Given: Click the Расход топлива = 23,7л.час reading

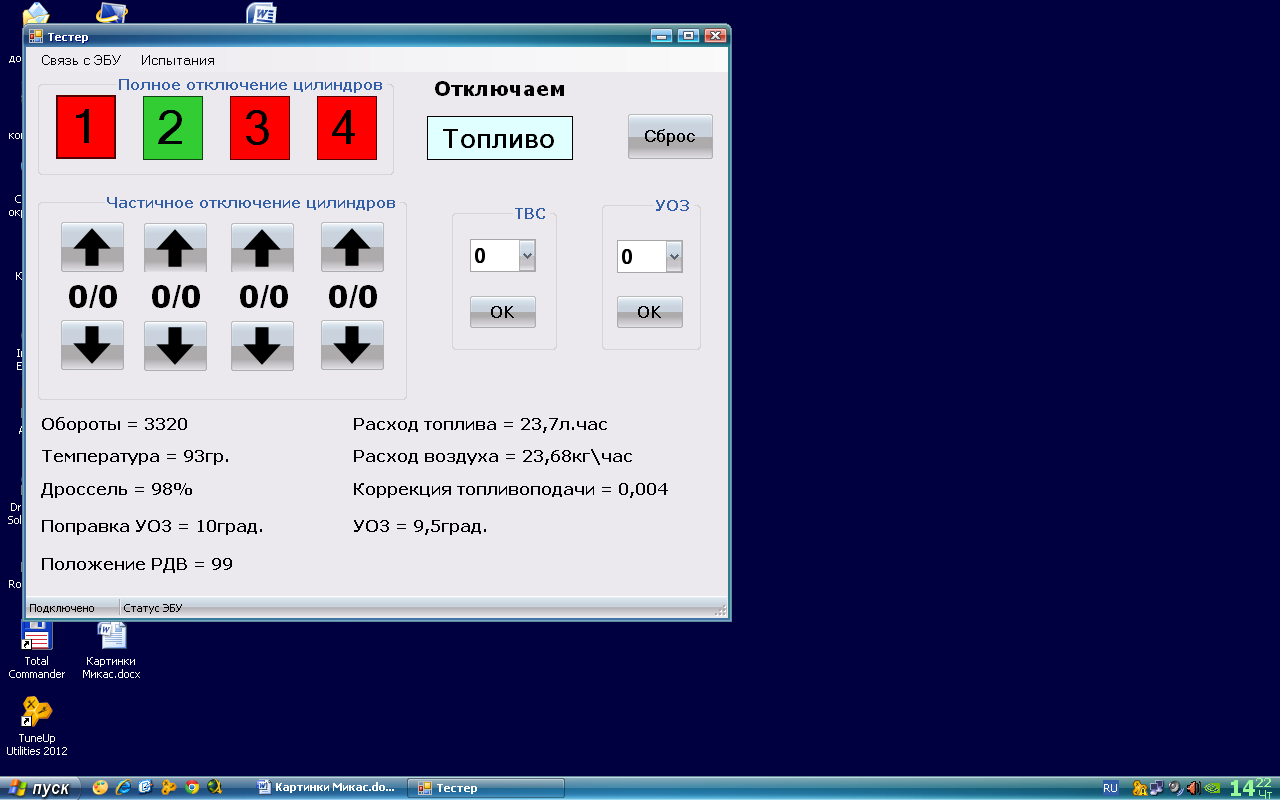Looking at the screenshot, I should click(x=480, y=424).
